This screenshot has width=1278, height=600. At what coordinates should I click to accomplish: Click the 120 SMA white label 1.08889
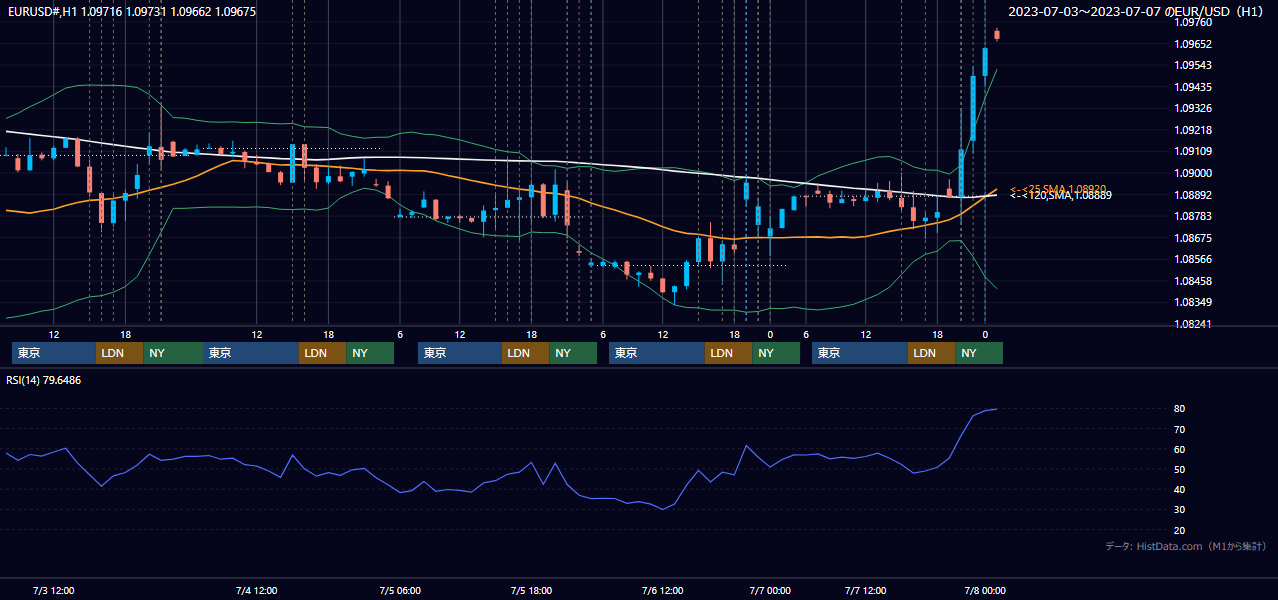tap(1061, 196)
